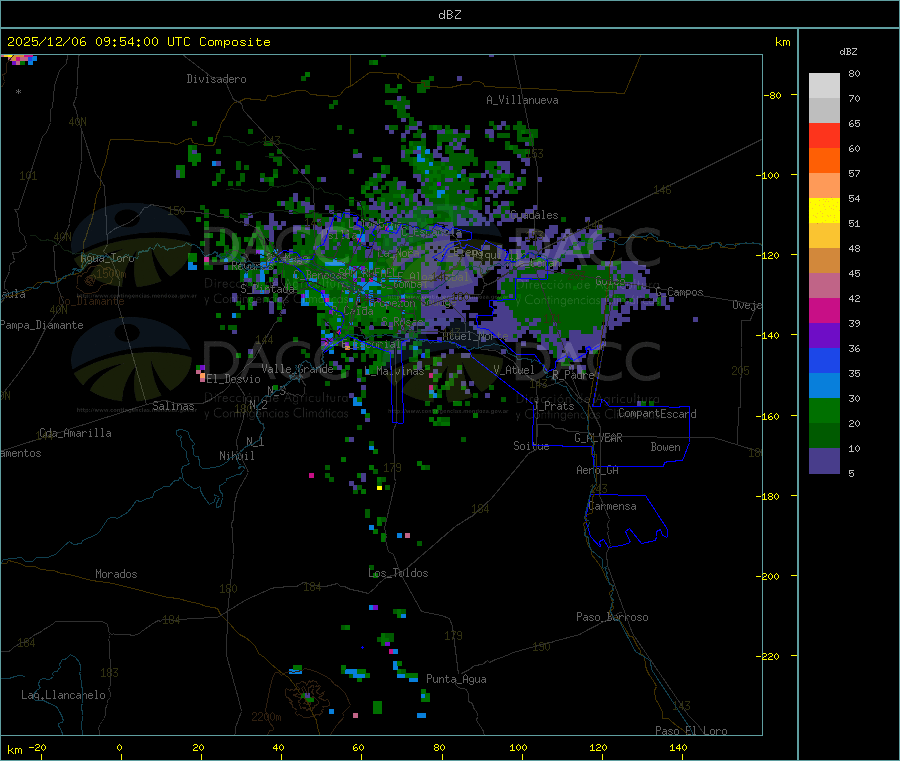Click the legend value 5

click(x=851, y=473)
